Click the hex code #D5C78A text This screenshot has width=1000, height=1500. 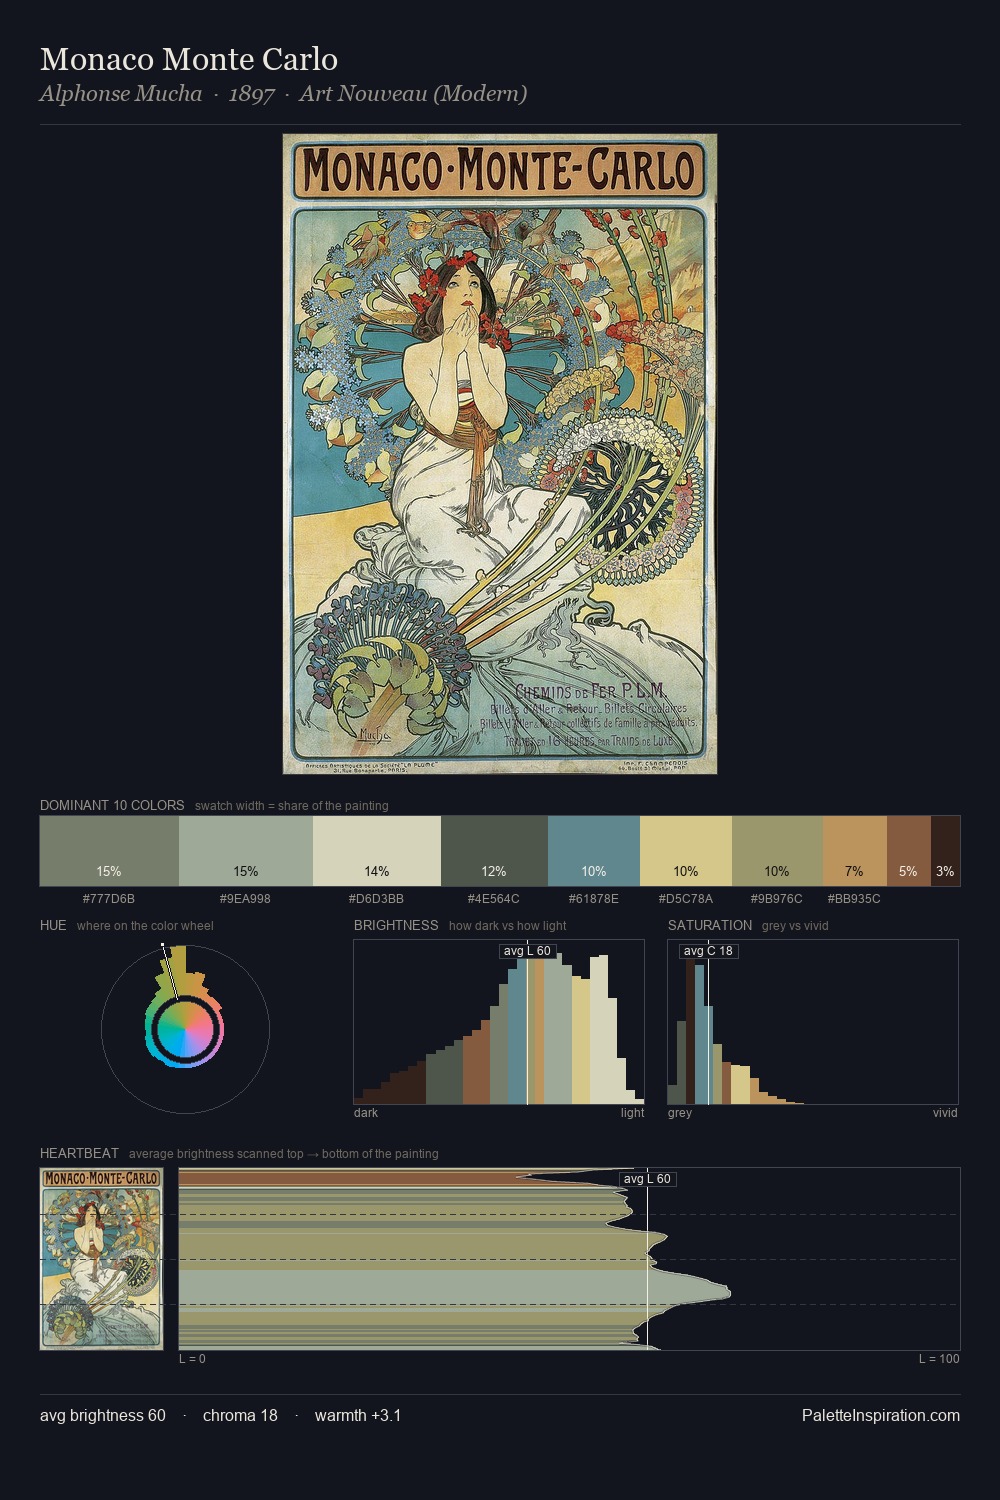[x=686, y=899]
